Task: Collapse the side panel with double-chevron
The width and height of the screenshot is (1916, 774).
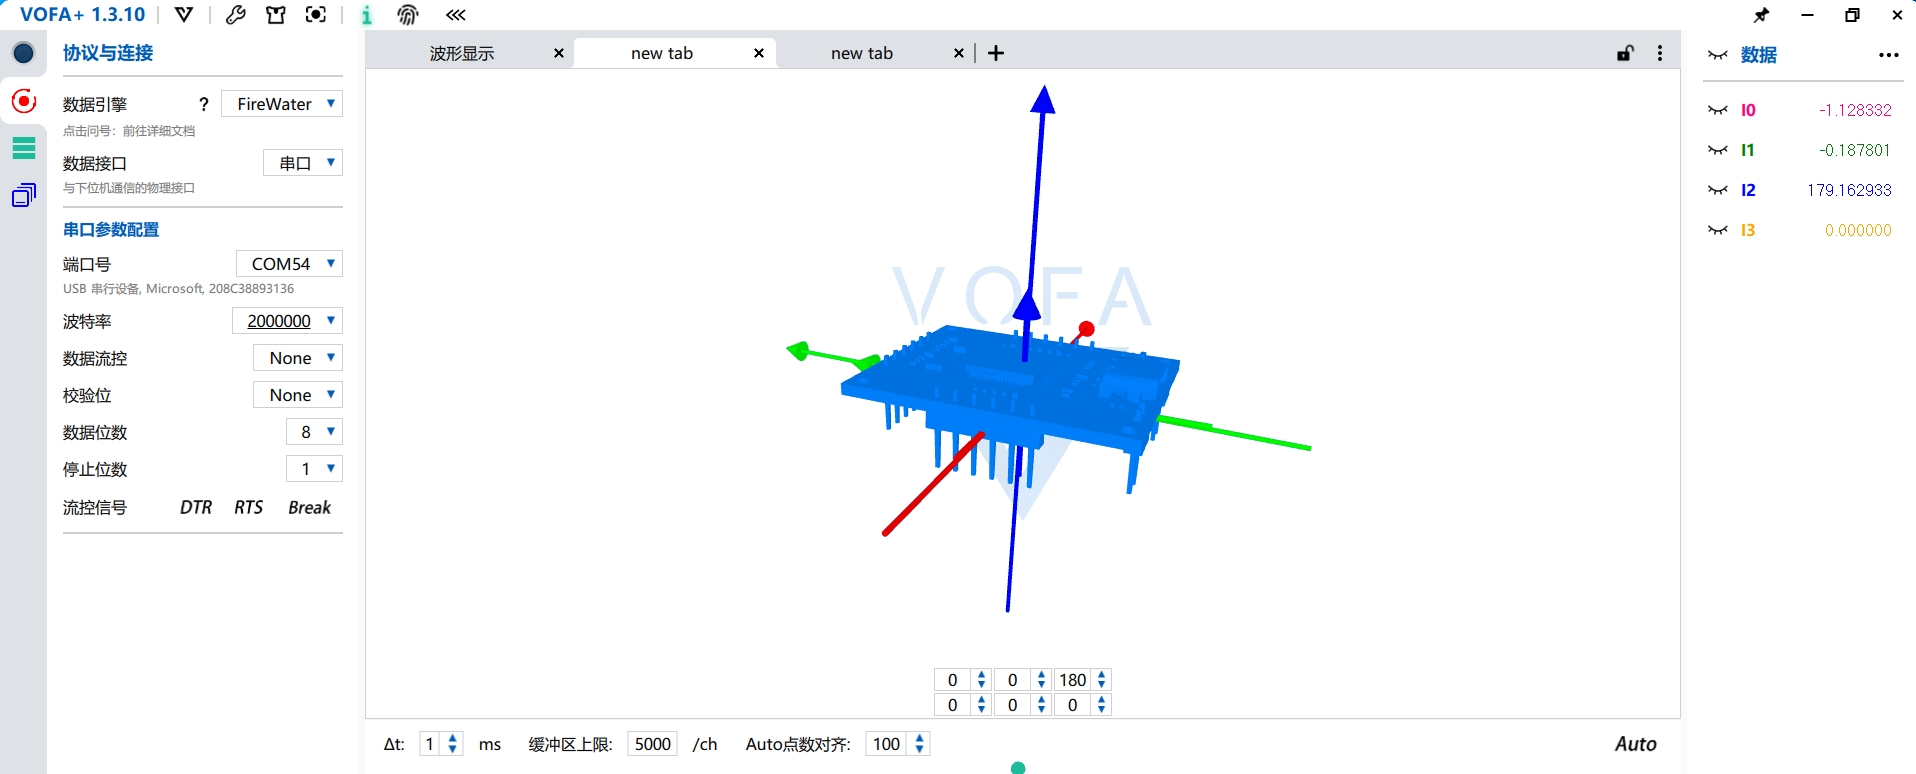Action: pos(456,14)
